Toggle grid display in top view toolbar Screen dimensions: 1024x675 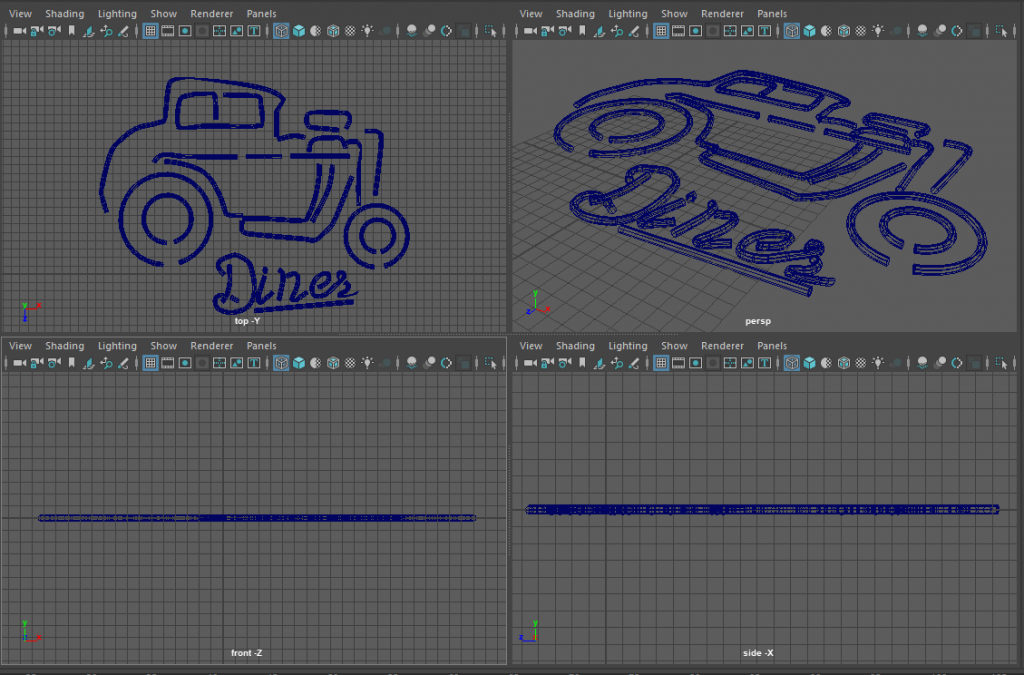[x=150, y=31]
